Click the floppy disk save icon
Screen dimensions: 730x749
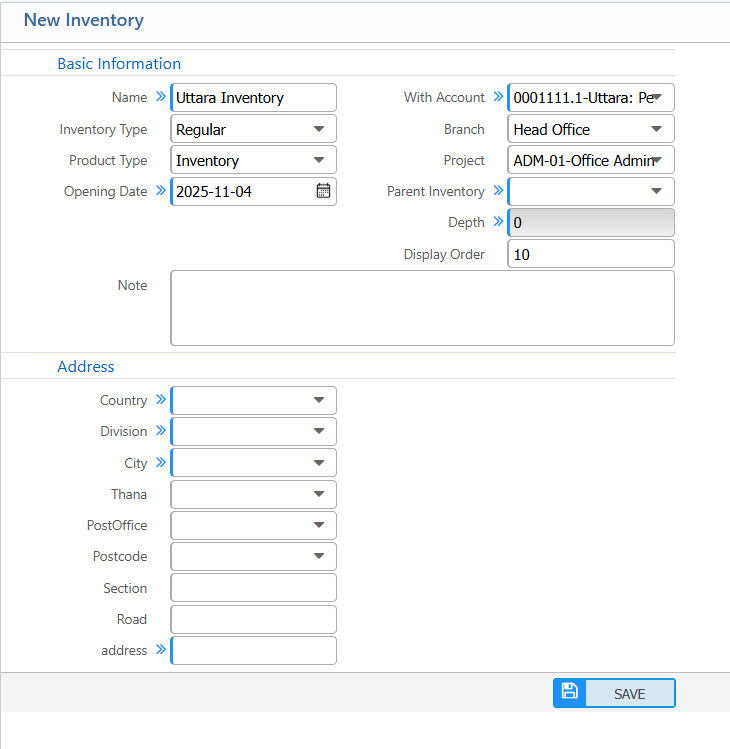pyautogui.click(x=569, y=692)
